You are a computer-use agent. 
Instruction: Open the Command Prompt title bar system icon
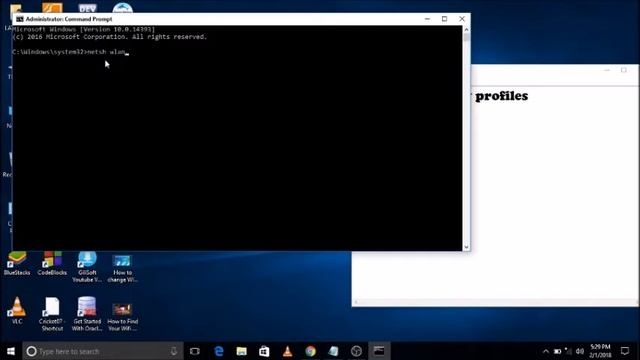(x=20, y=19)
